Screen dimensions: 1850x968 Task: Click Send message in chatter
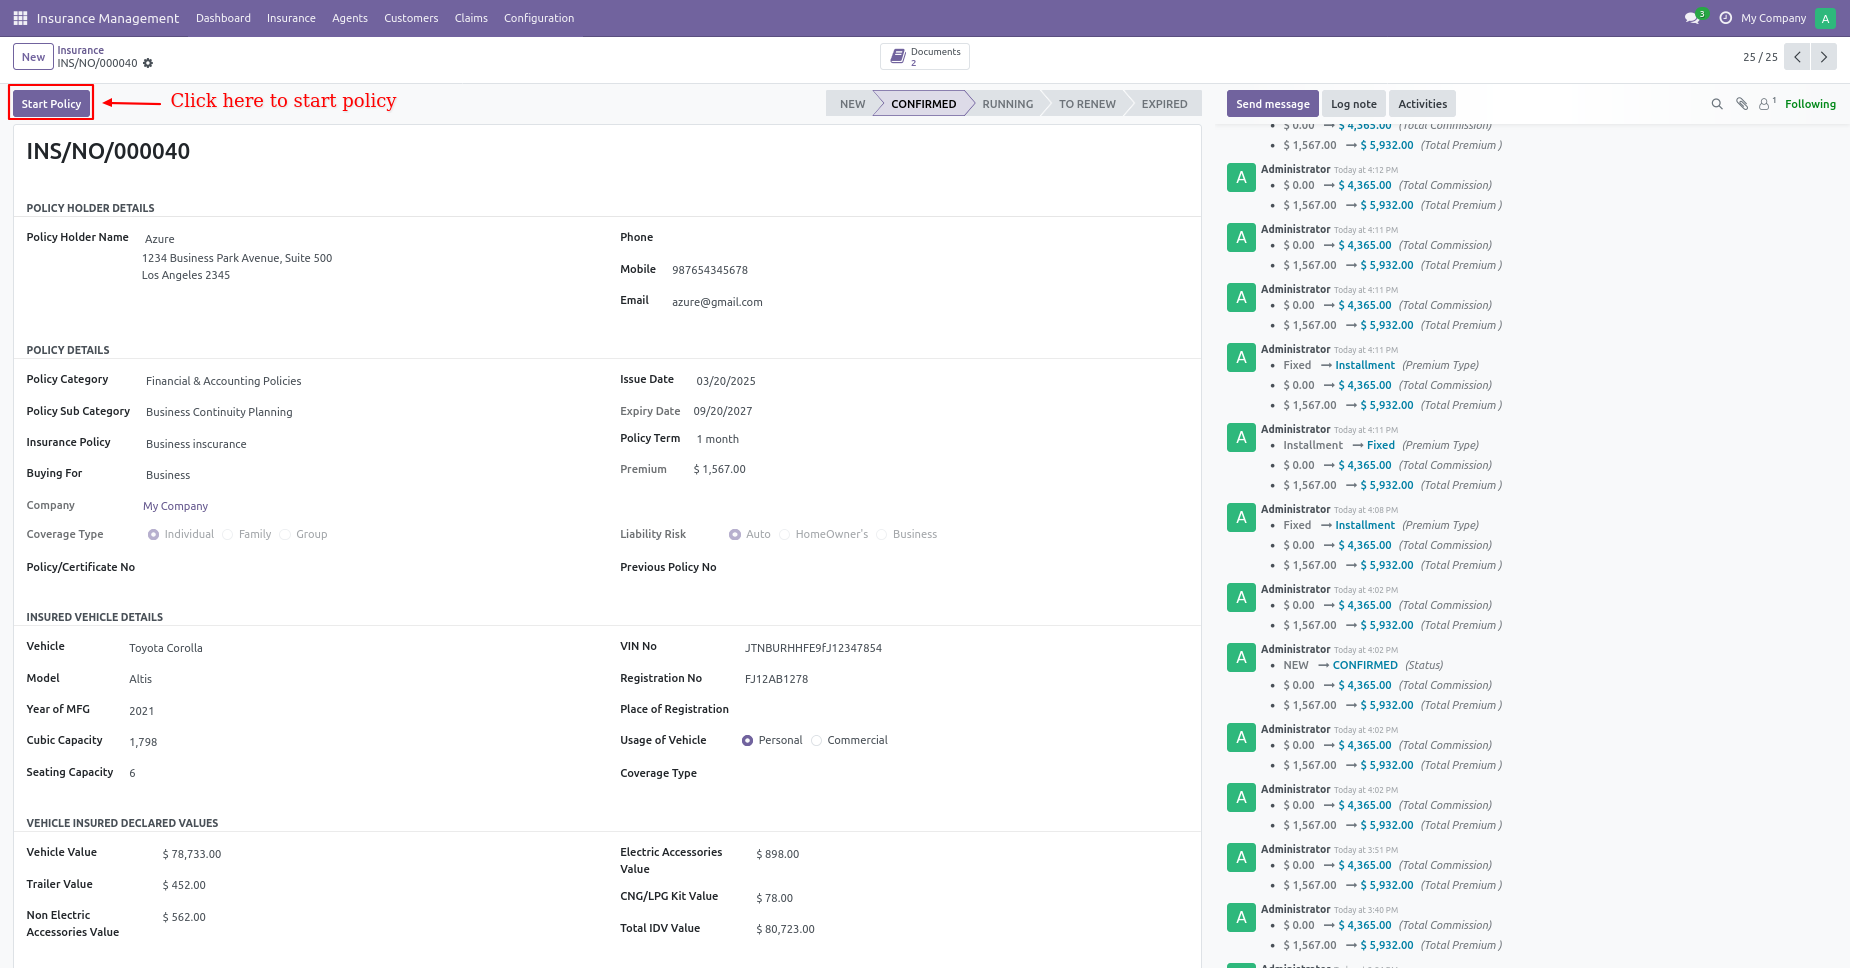click(x=1272, y=104)
